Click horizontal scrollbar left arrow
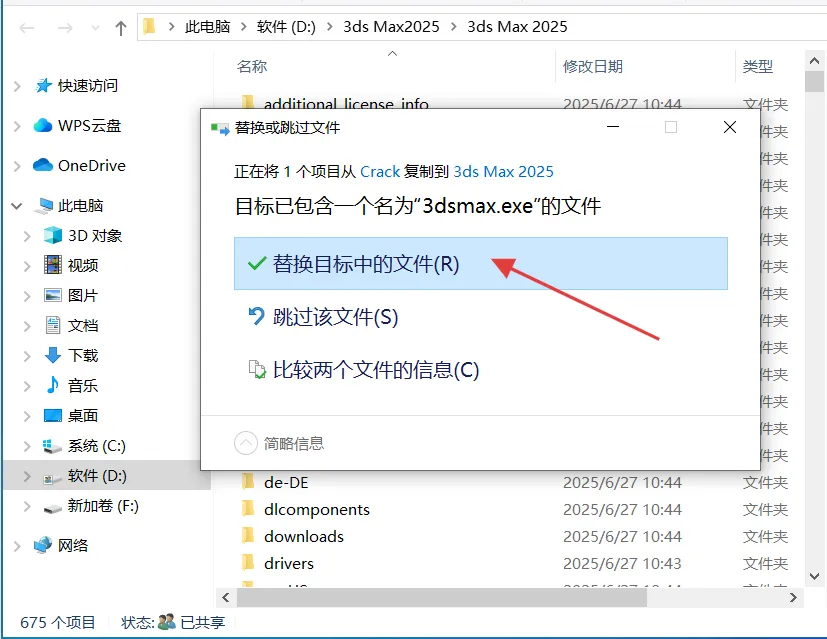827x639 pixels. tap(226, 597)
